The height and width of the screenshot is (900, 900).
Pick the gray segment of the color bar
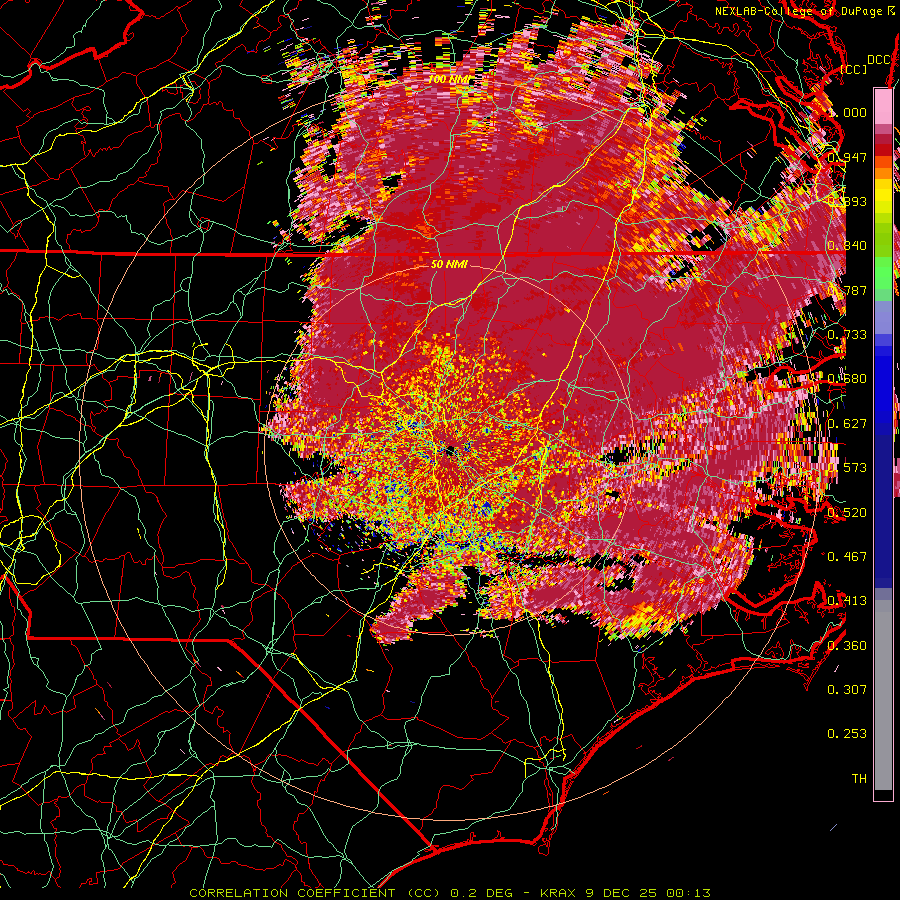(883, 695)
